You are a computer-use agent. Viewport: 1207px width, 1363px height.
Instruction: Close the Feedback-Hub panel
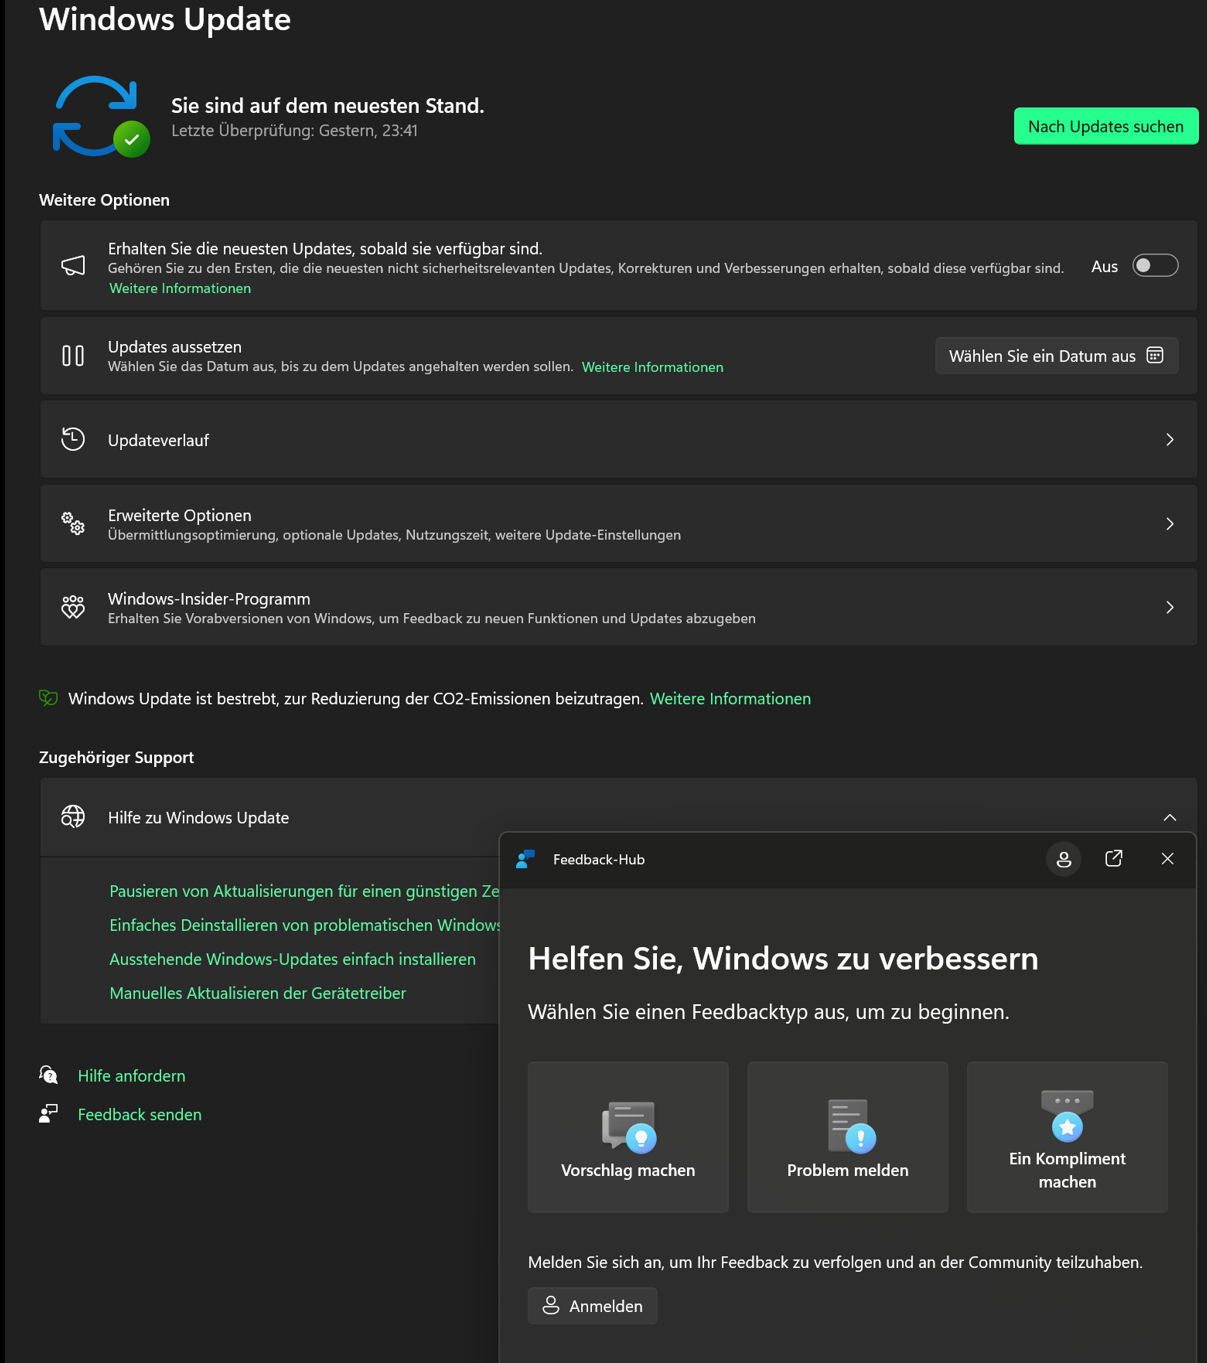tap(1167, 859)
